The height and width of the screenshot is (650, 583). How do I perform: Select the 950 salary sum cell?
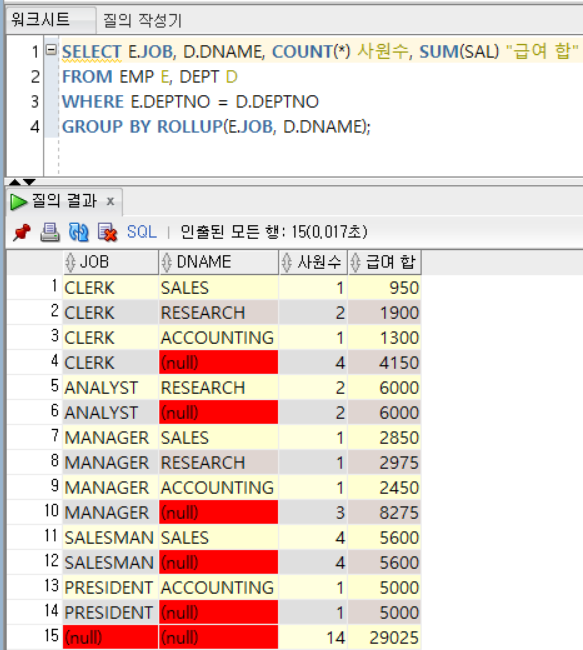(384, 288)
